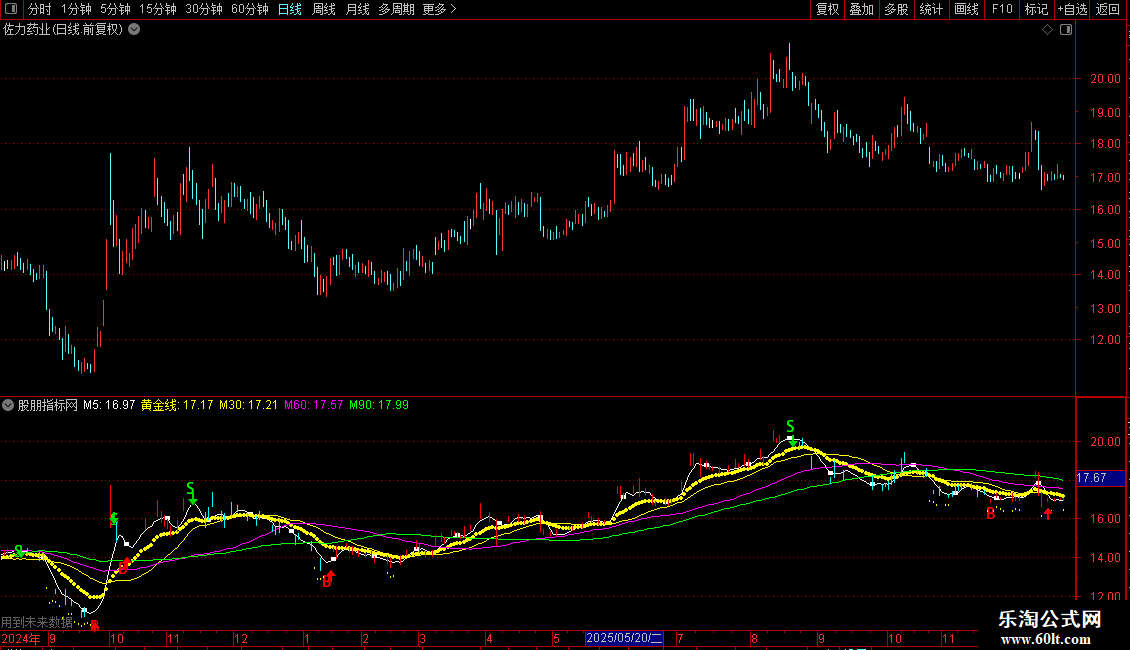This screenshot has height=650, width=1130.
Task: Switch to the 日线 daily chart
Action: 290,9
